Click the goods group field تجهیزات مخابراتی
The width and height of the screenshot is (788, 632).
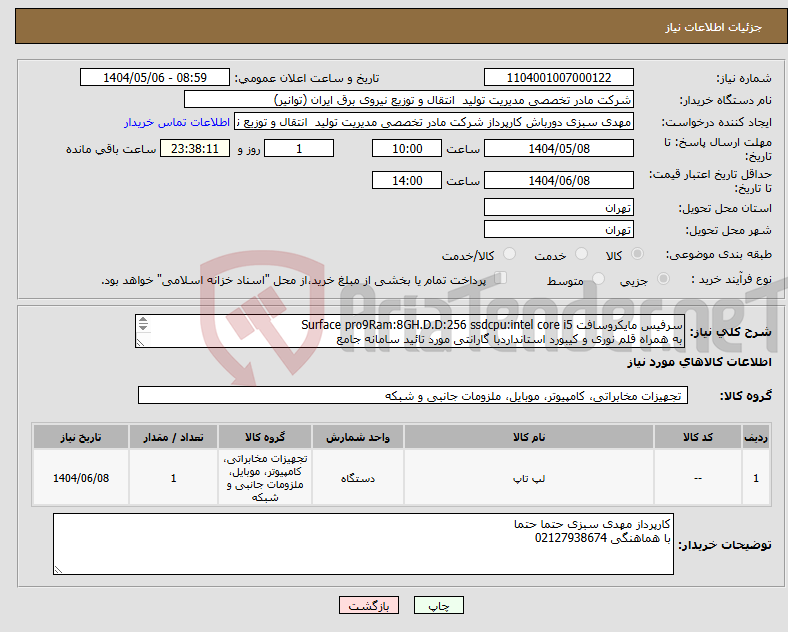413,395
